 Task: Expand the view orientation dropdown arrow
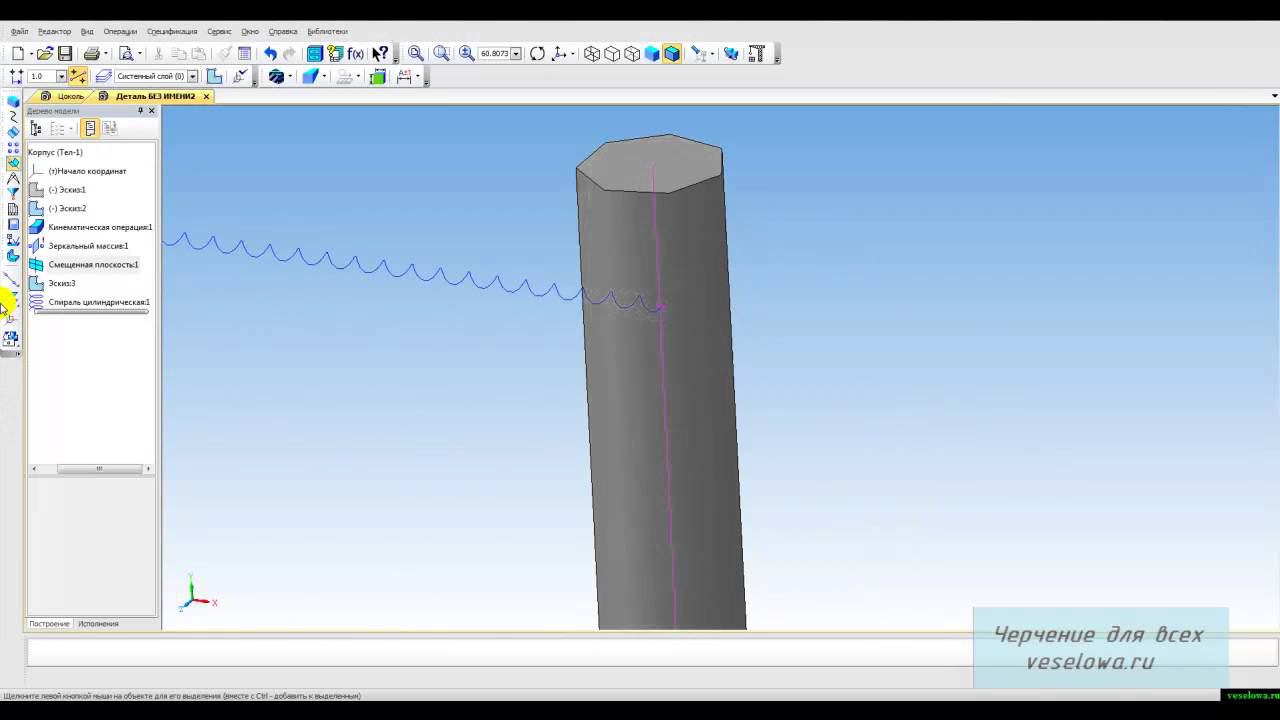click(x=572, y=54)
